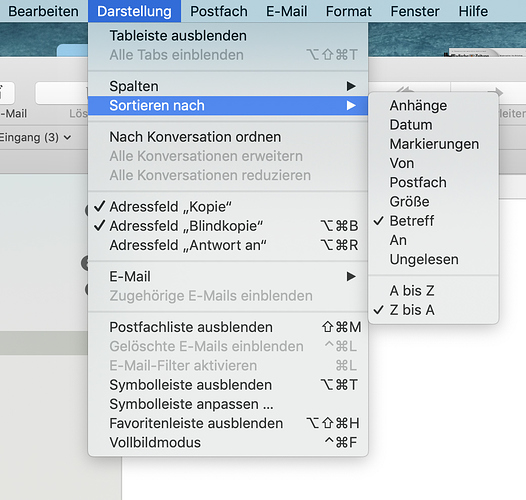Expand the E-Mail submenu entry
This screenshot has width=526, height=500.
(228, 277)
